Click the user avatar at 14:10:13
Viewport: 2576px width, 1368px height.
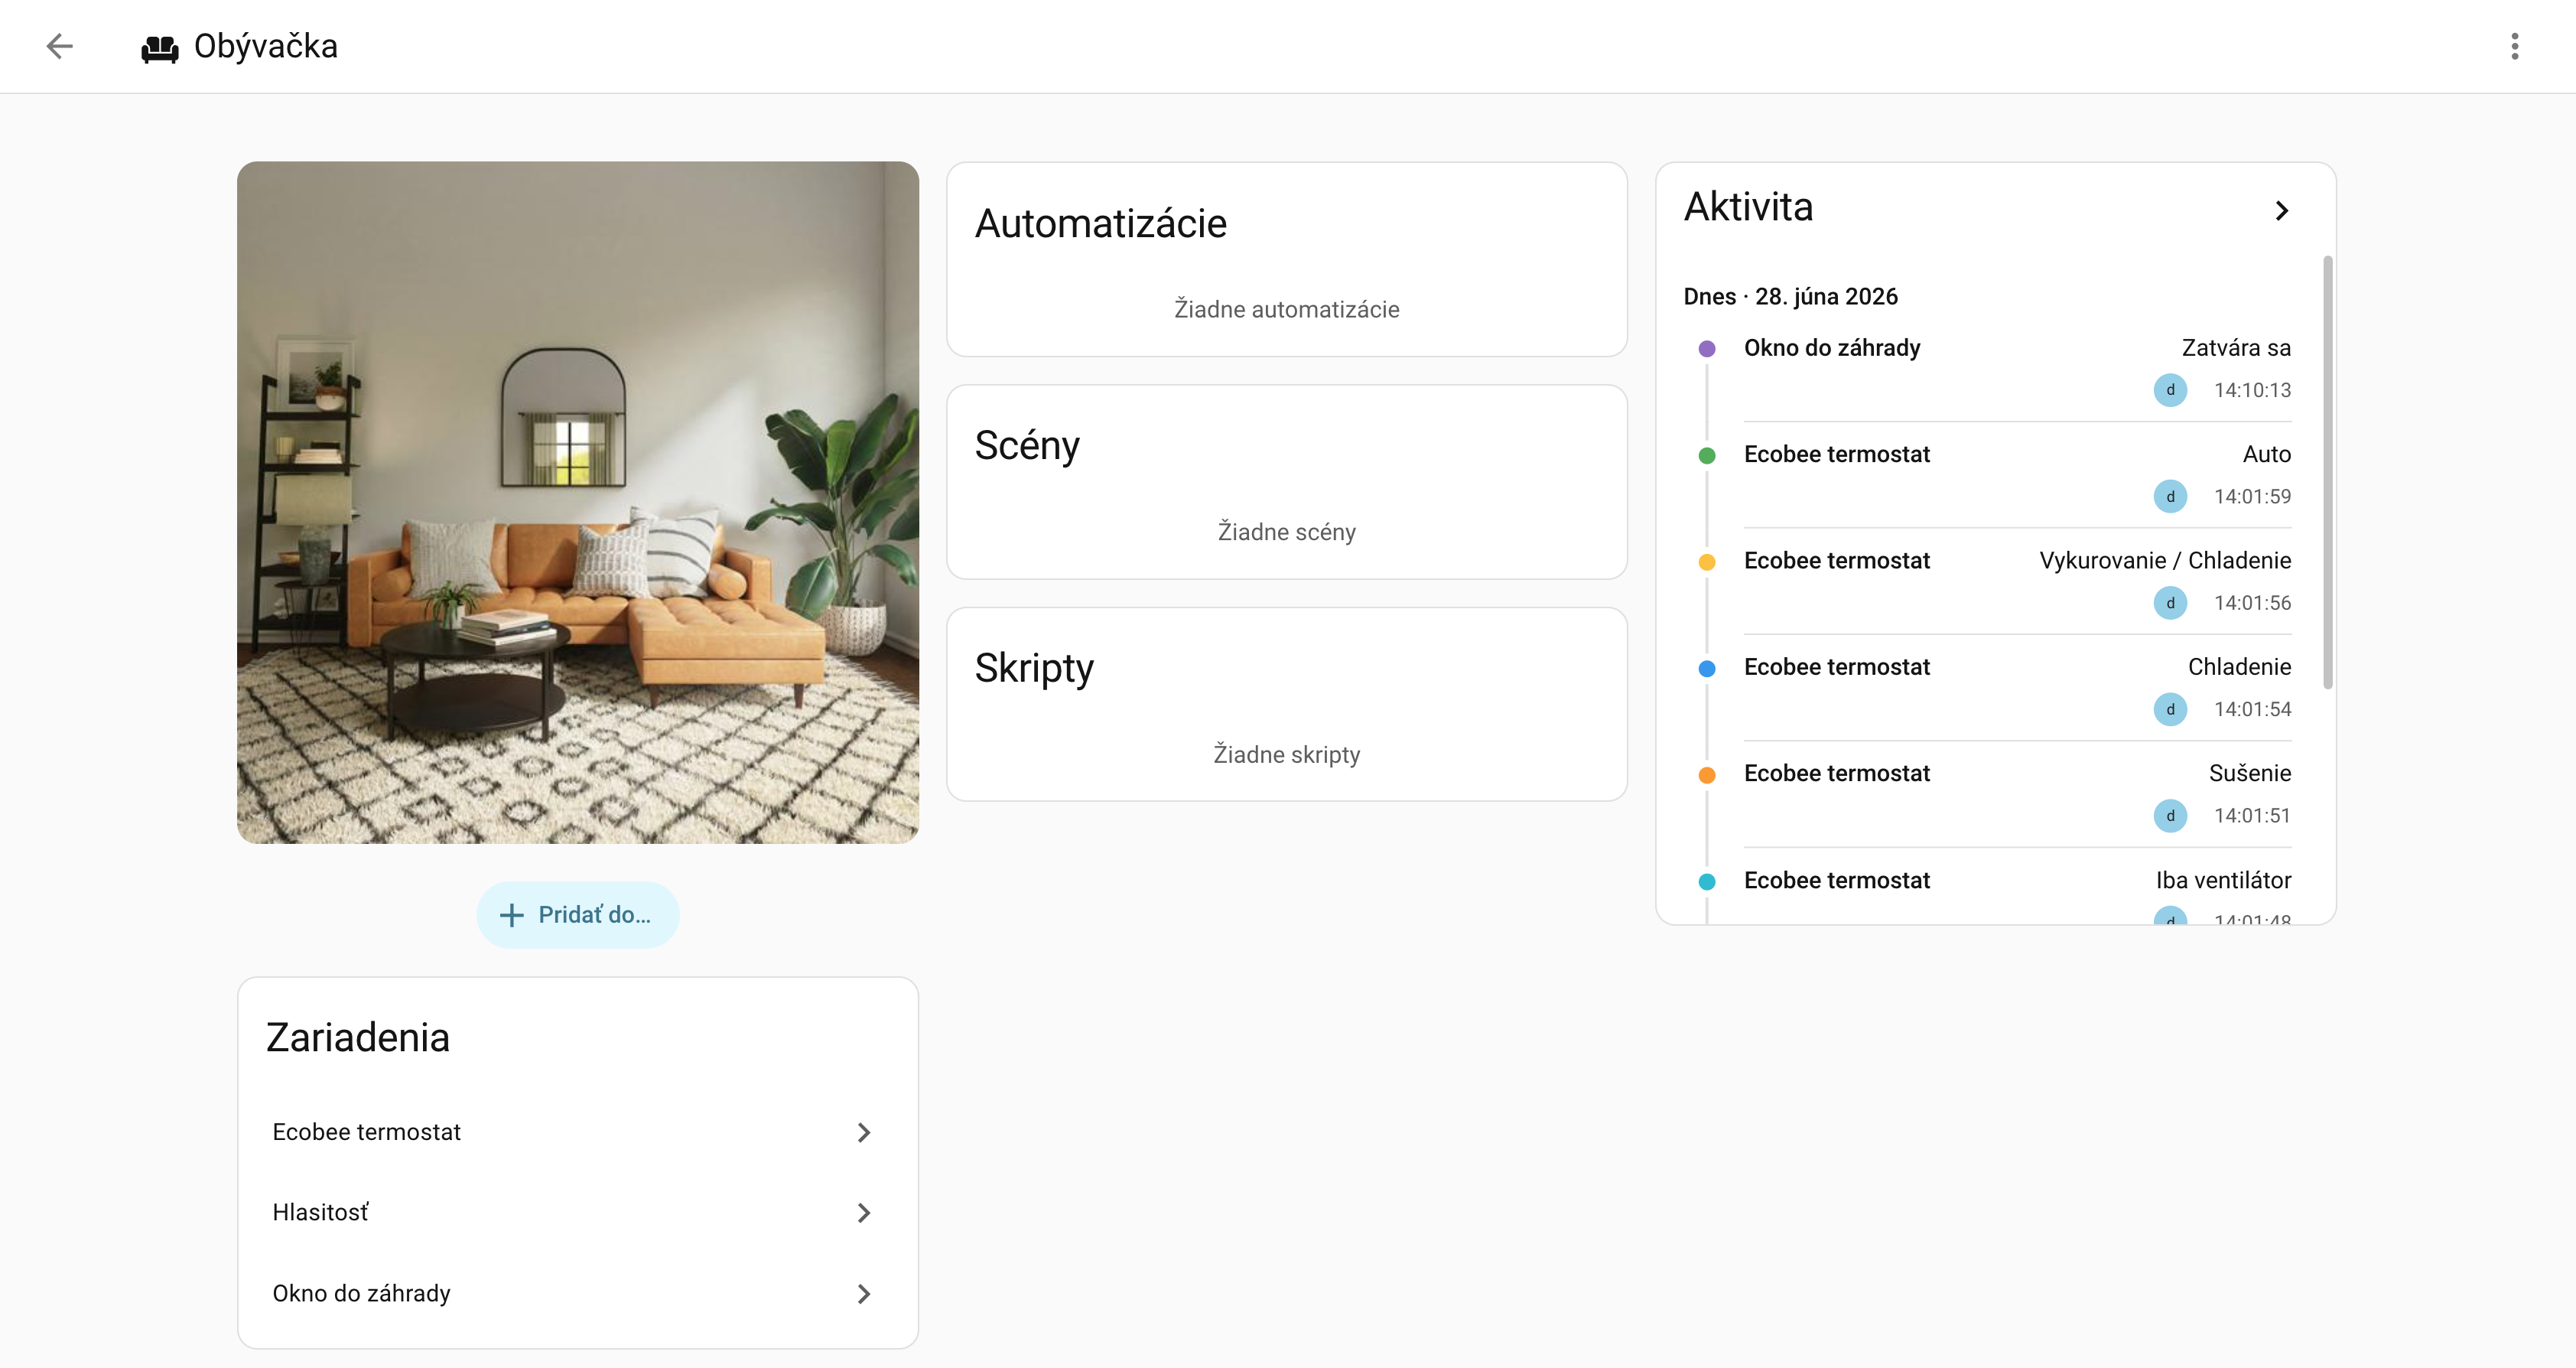click(x=2170, y=390)
